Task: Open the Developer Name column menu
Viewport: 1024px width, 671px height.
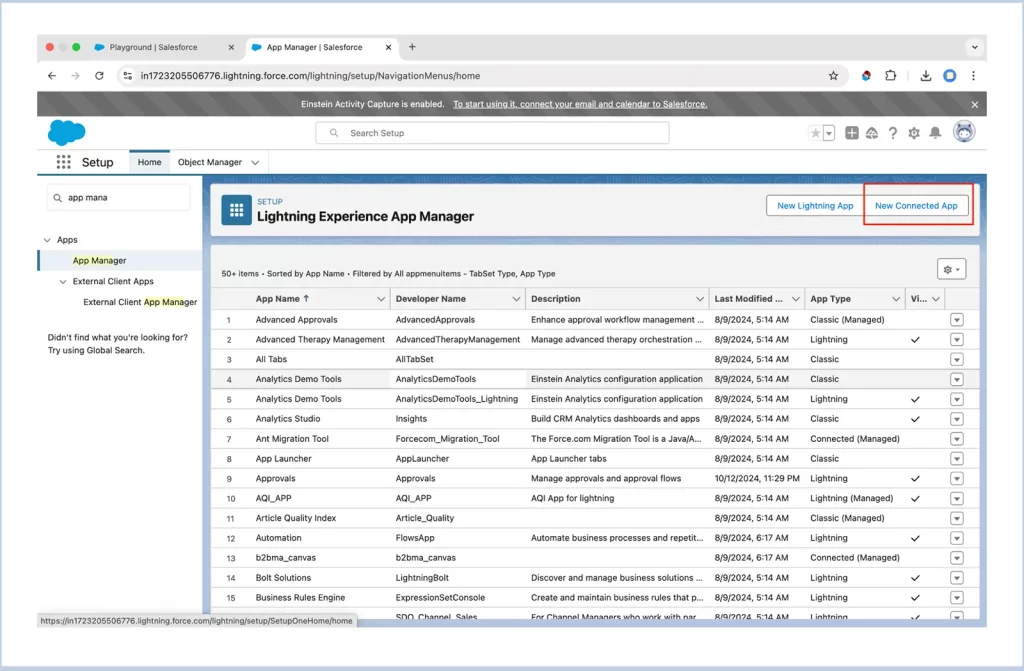Action: (x=516, y=299)
